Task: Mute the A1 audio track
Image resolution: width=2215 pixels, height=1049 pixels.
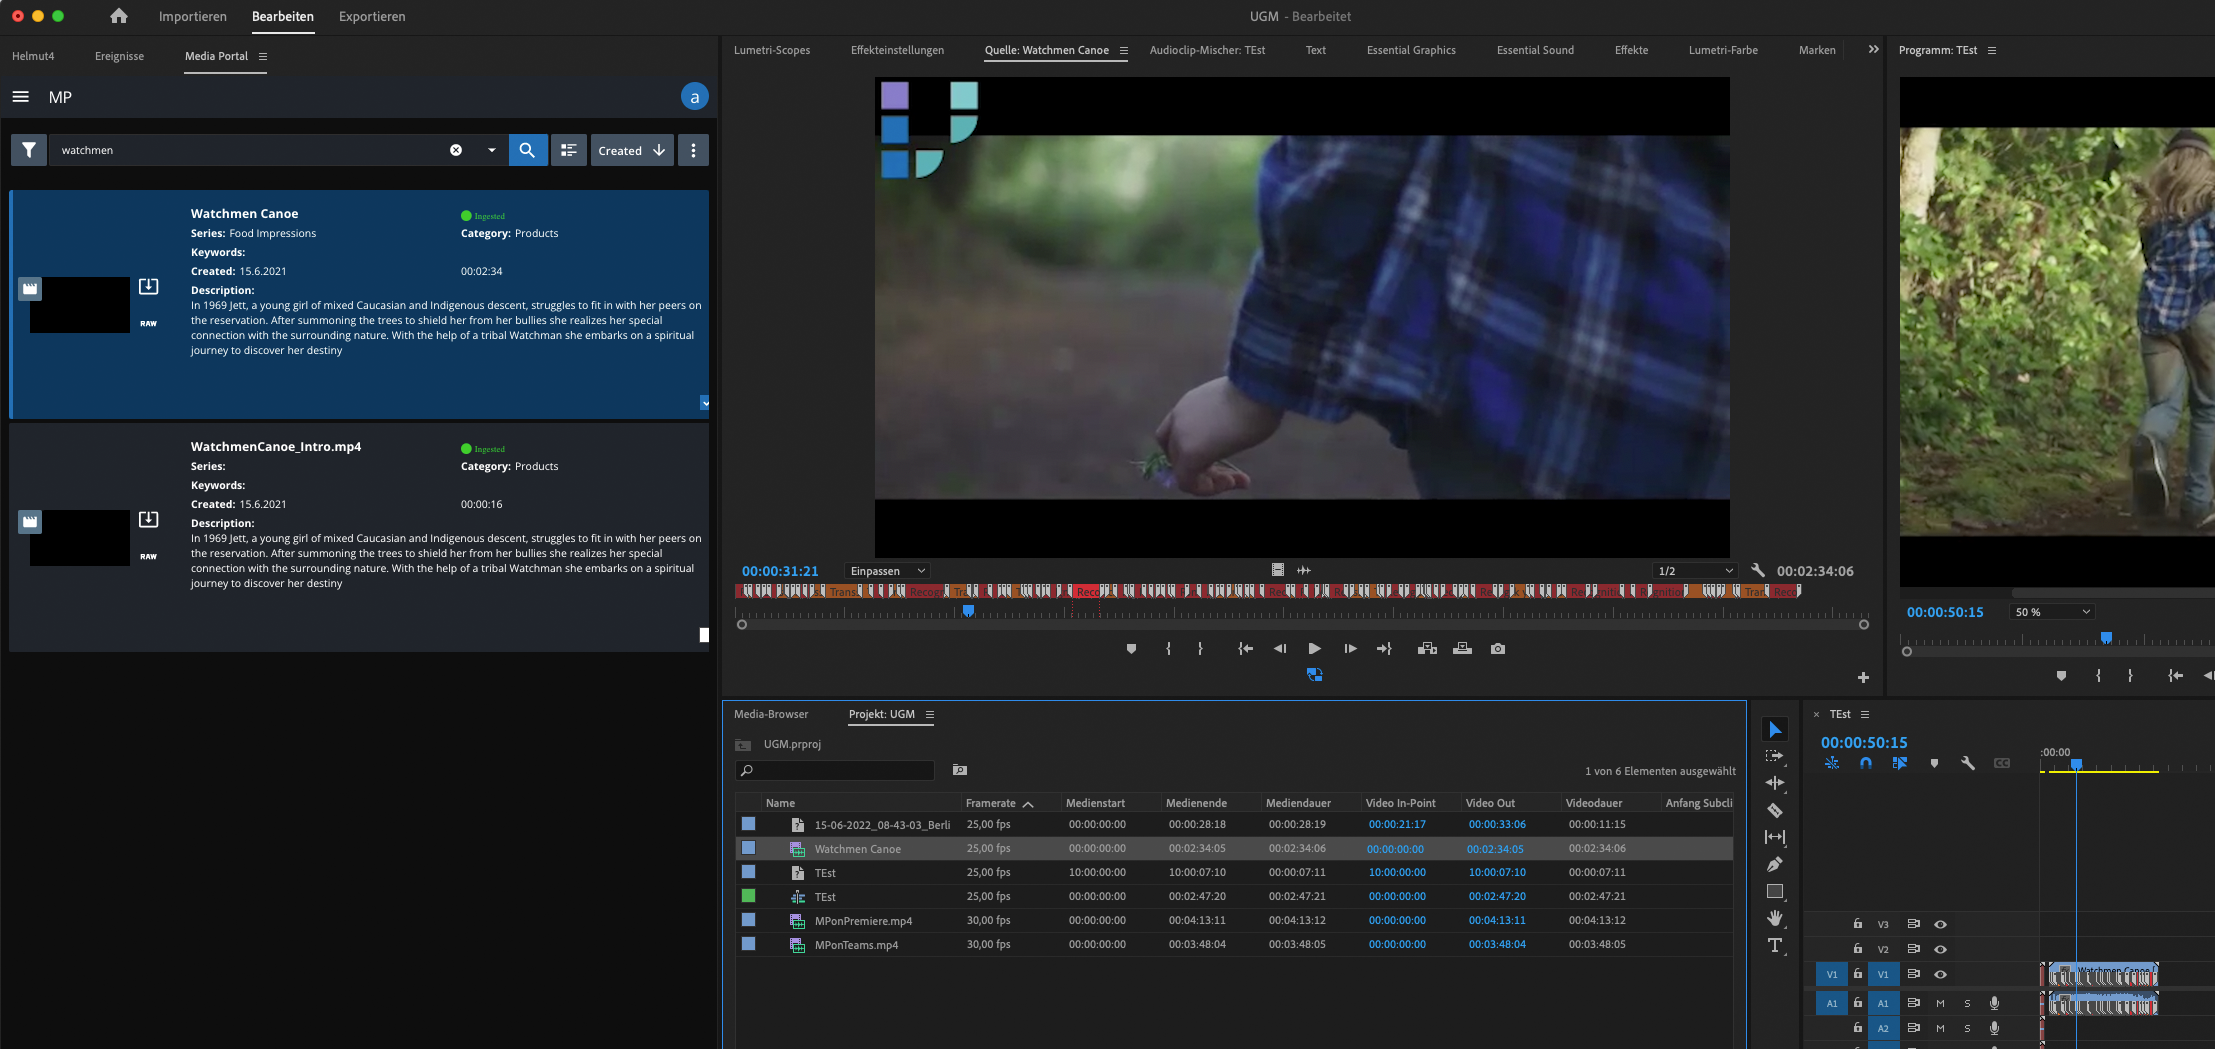Action: point(1938,1003)
